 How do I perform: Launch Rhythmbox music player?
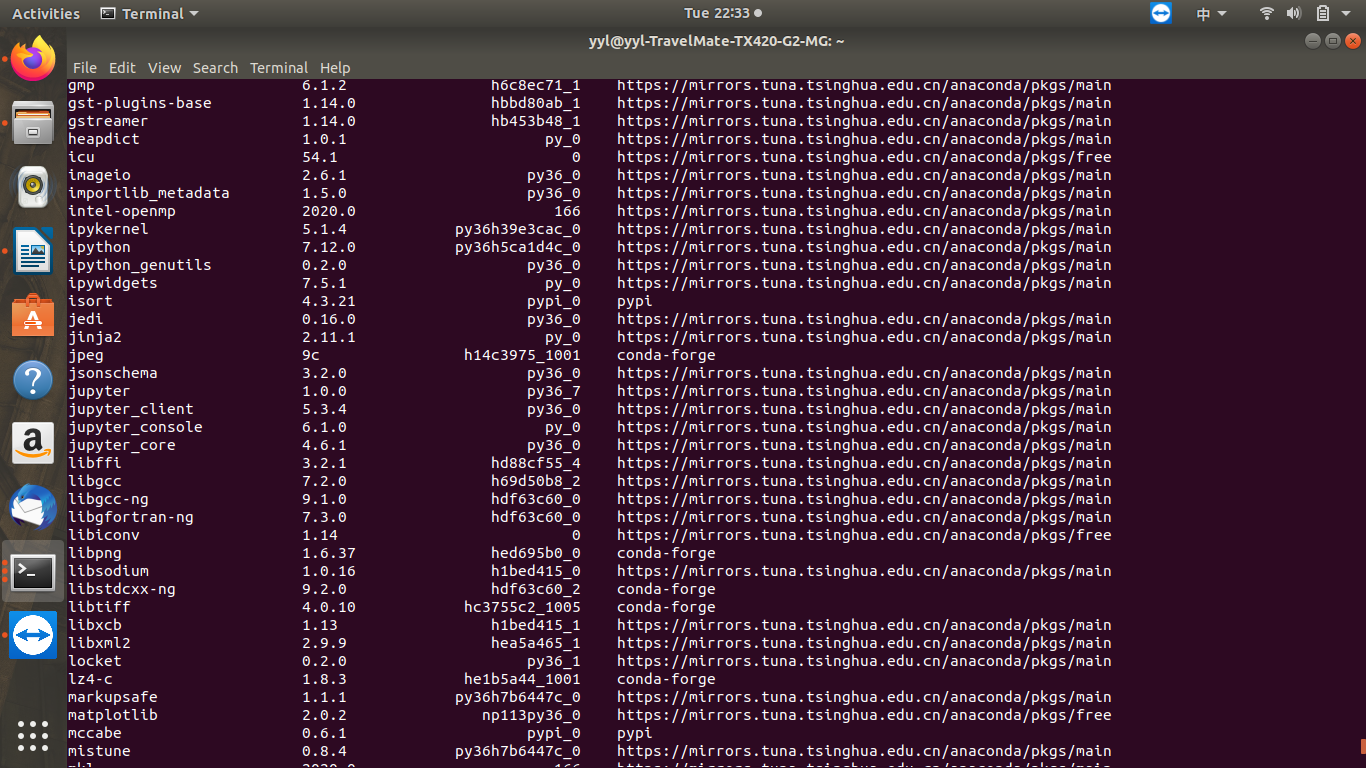tap(33, 187)
